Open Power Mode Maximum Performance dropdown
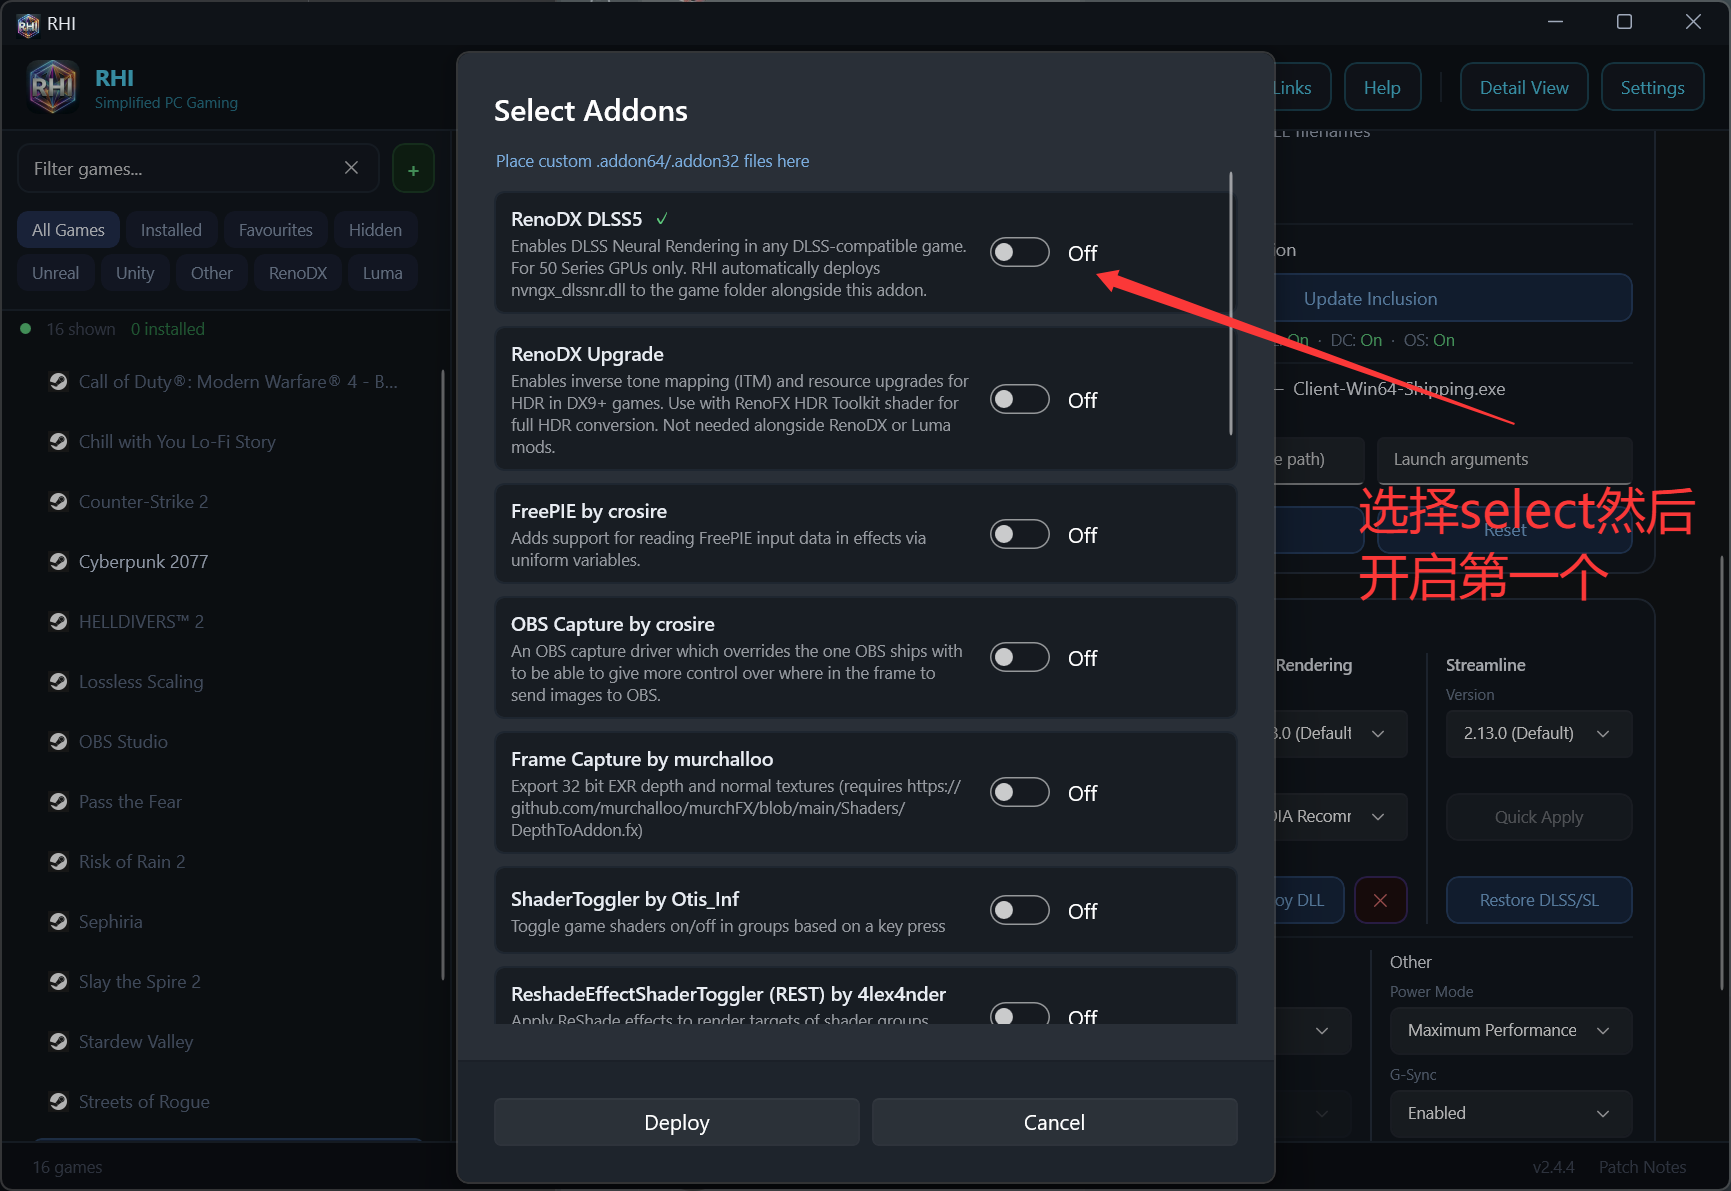 tap(1510, 1030)
